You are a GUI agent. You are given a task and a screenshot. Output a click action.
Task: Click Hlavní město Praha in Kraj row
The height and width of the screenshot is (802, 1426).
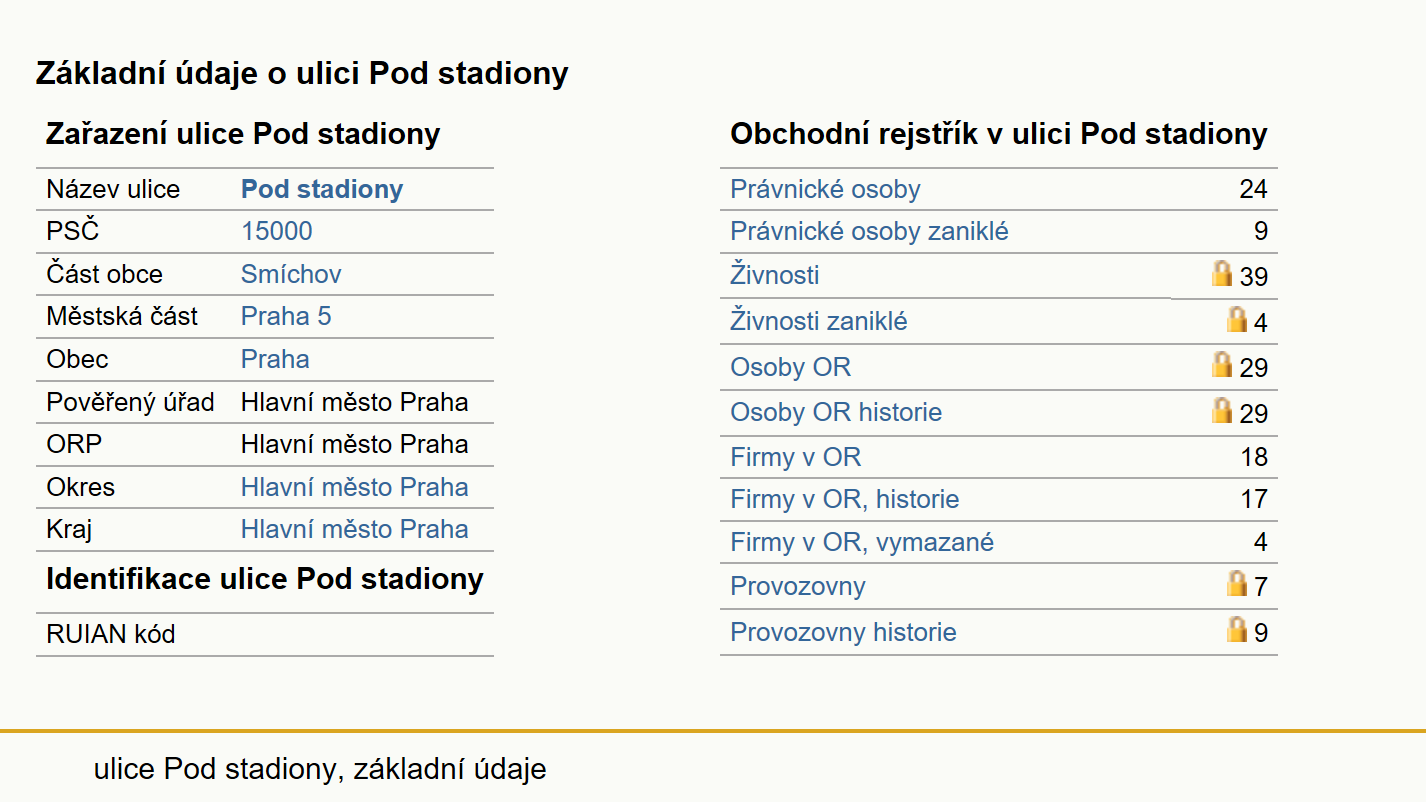[354, 530]
